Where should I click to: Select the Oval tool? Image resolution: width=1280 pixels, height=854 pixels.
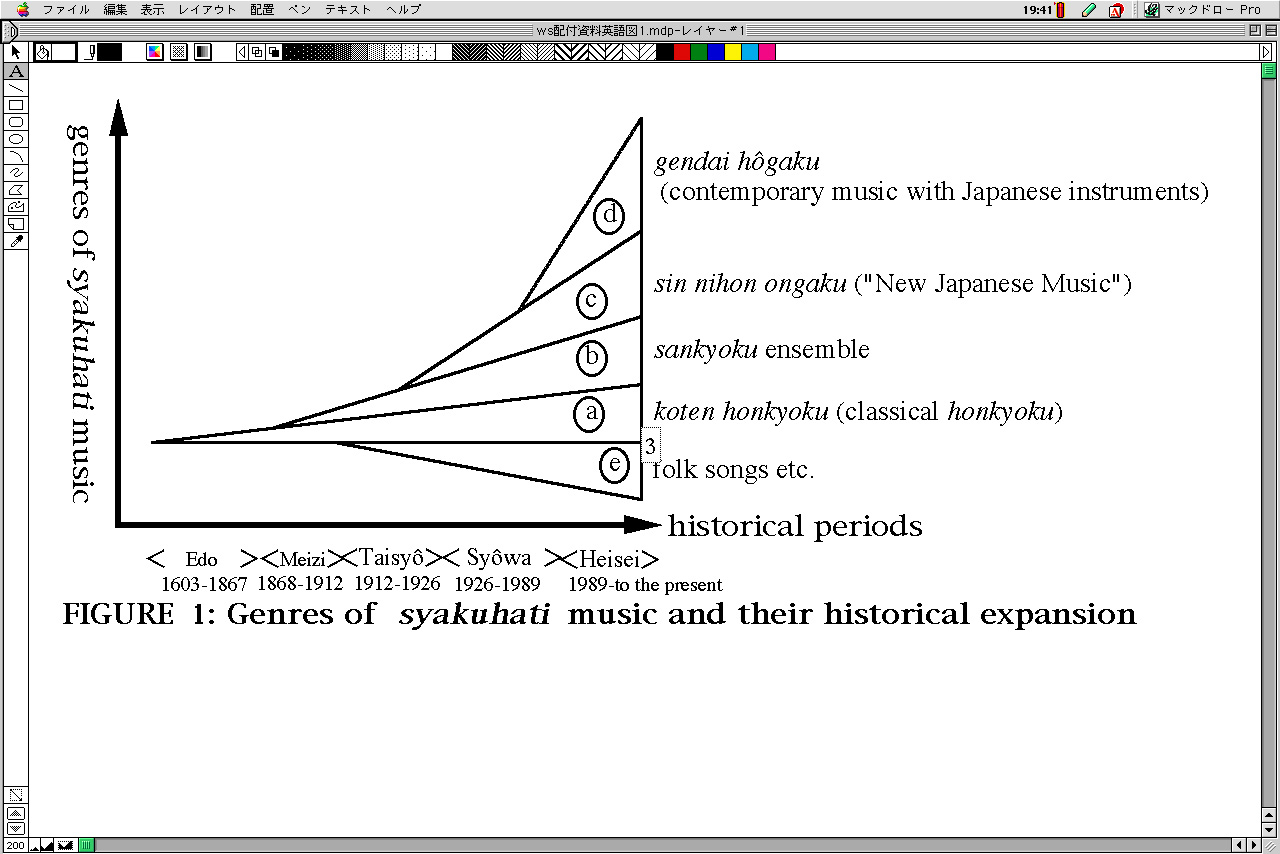(x=15, y=139)
